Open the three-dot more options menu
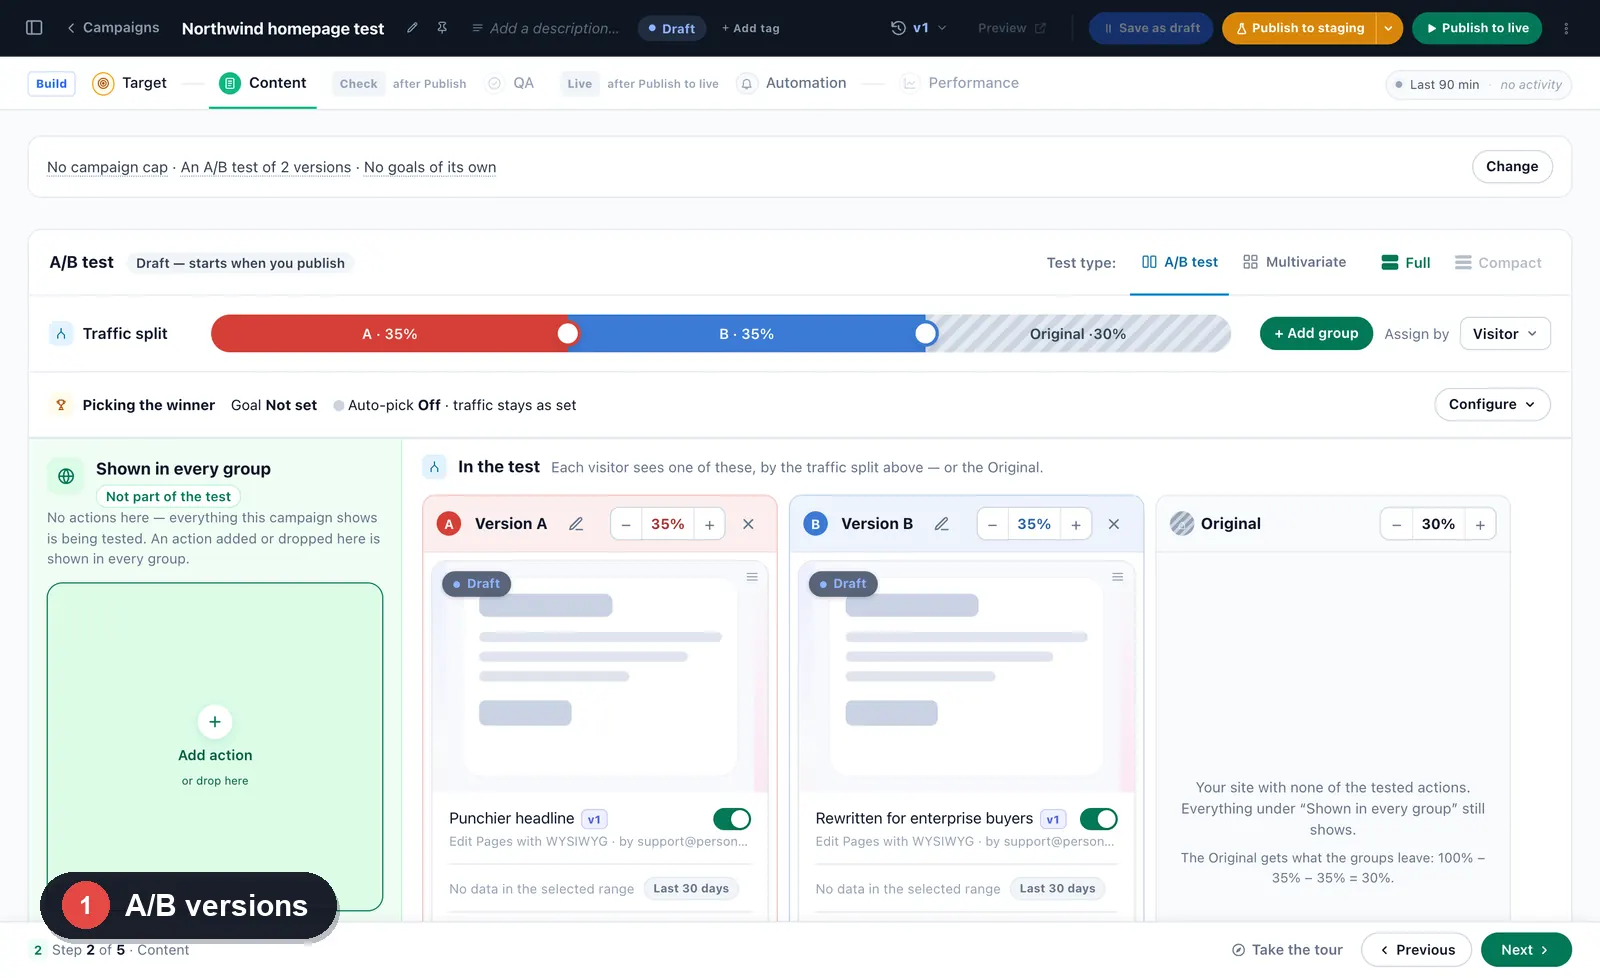This screenshot has height=978, width=1600. [1566, 28]
